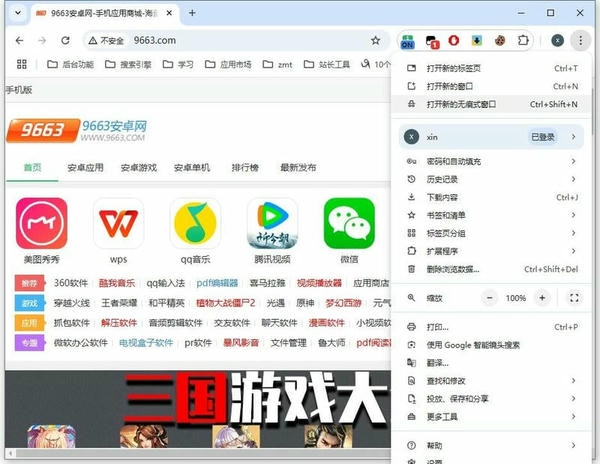Open the apps grid in the bookmarks bar
Image resolution: width=600 pixels, height=464 pixels.
tap(21, 64)
